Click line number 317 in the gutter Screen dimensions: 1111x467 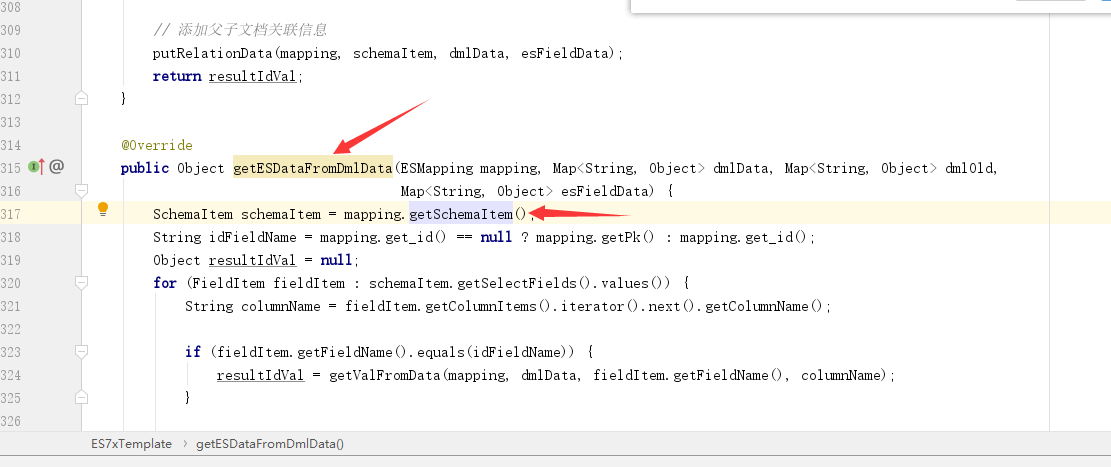11,214
